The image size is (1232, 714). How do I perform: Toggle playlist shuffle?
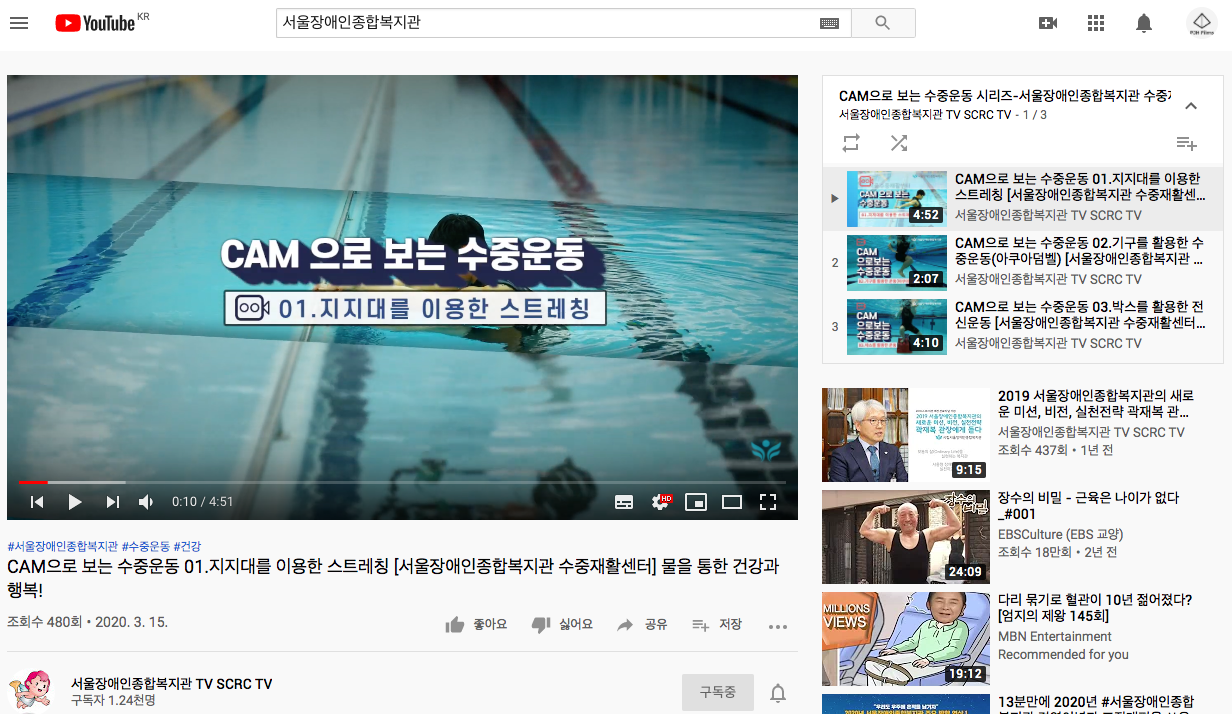tap(899, 143)
